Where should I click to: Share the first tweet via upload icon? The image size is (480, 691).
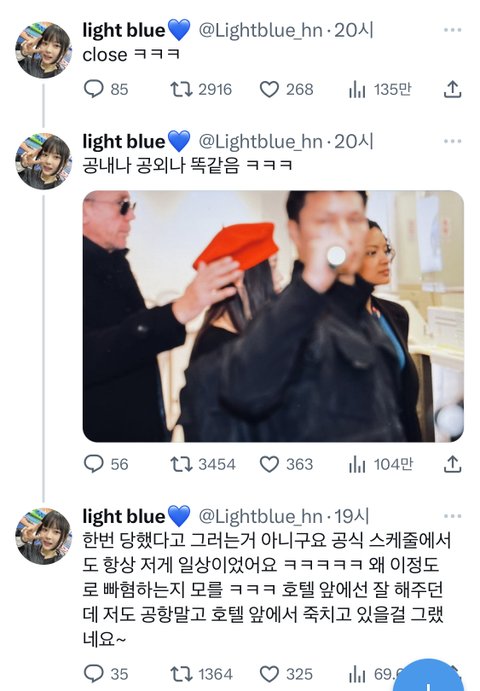click(452, 89)
